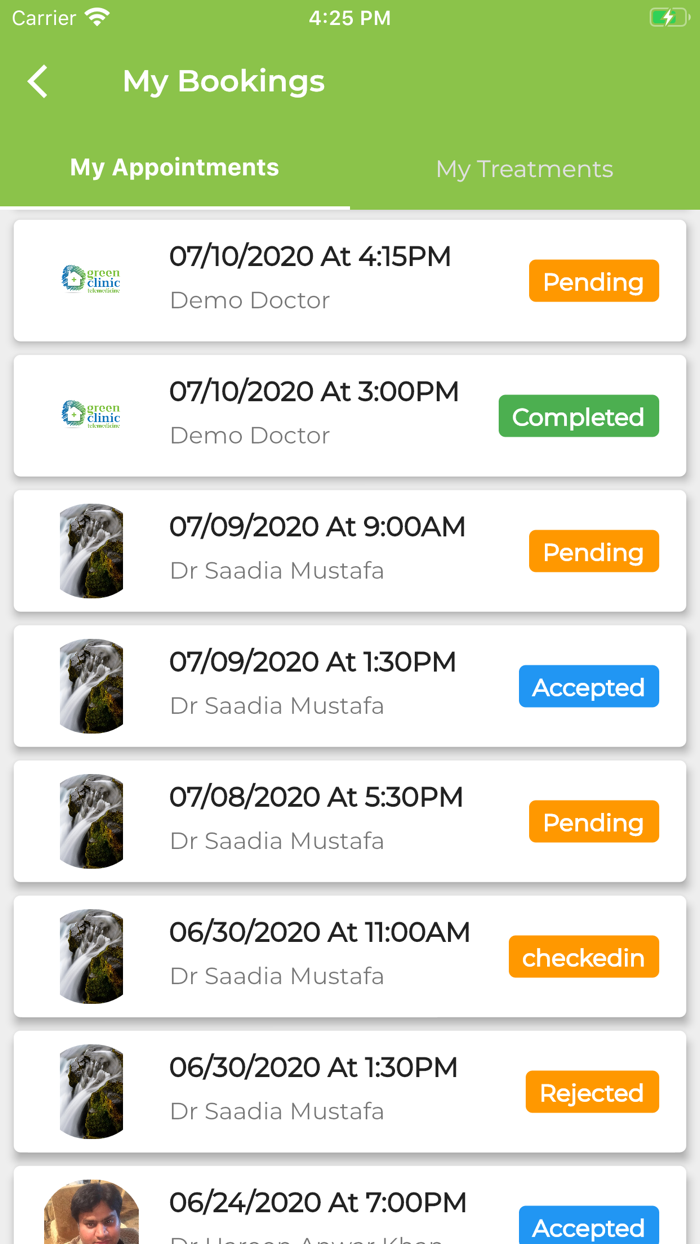This screenshot has height=1244, width=700.
Task: Select the My Appointments tab
Action: tap(174, 167)
